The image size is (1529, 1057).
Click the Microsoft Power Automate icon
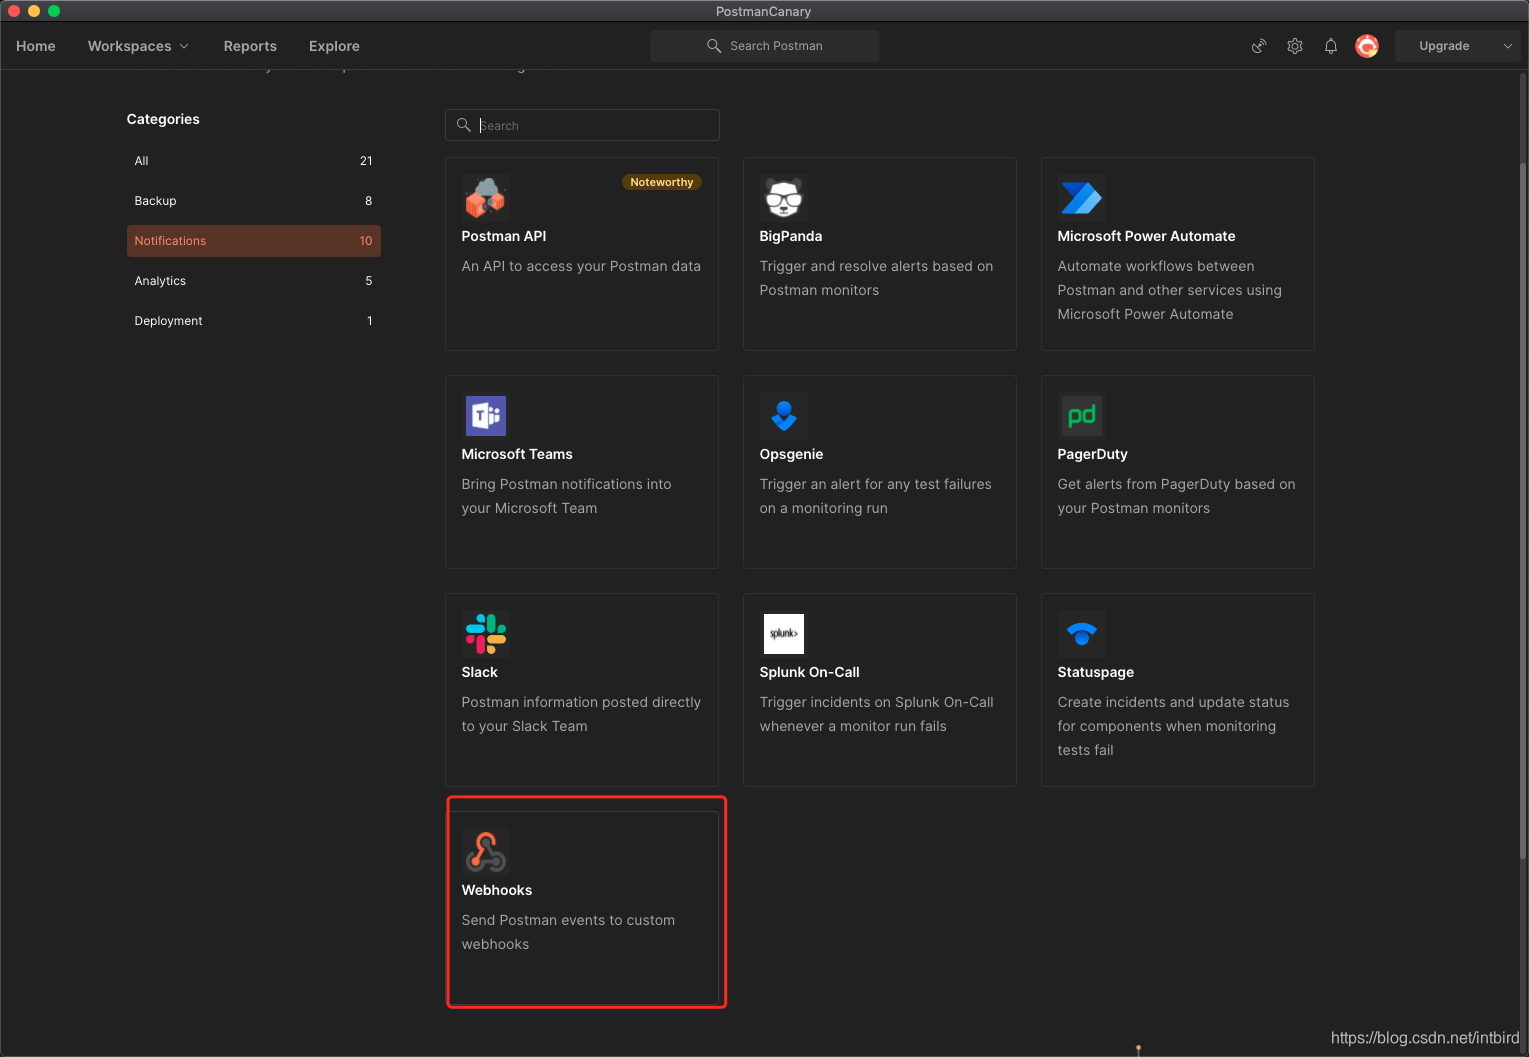pyautogui.click(x=1082, y=198)
